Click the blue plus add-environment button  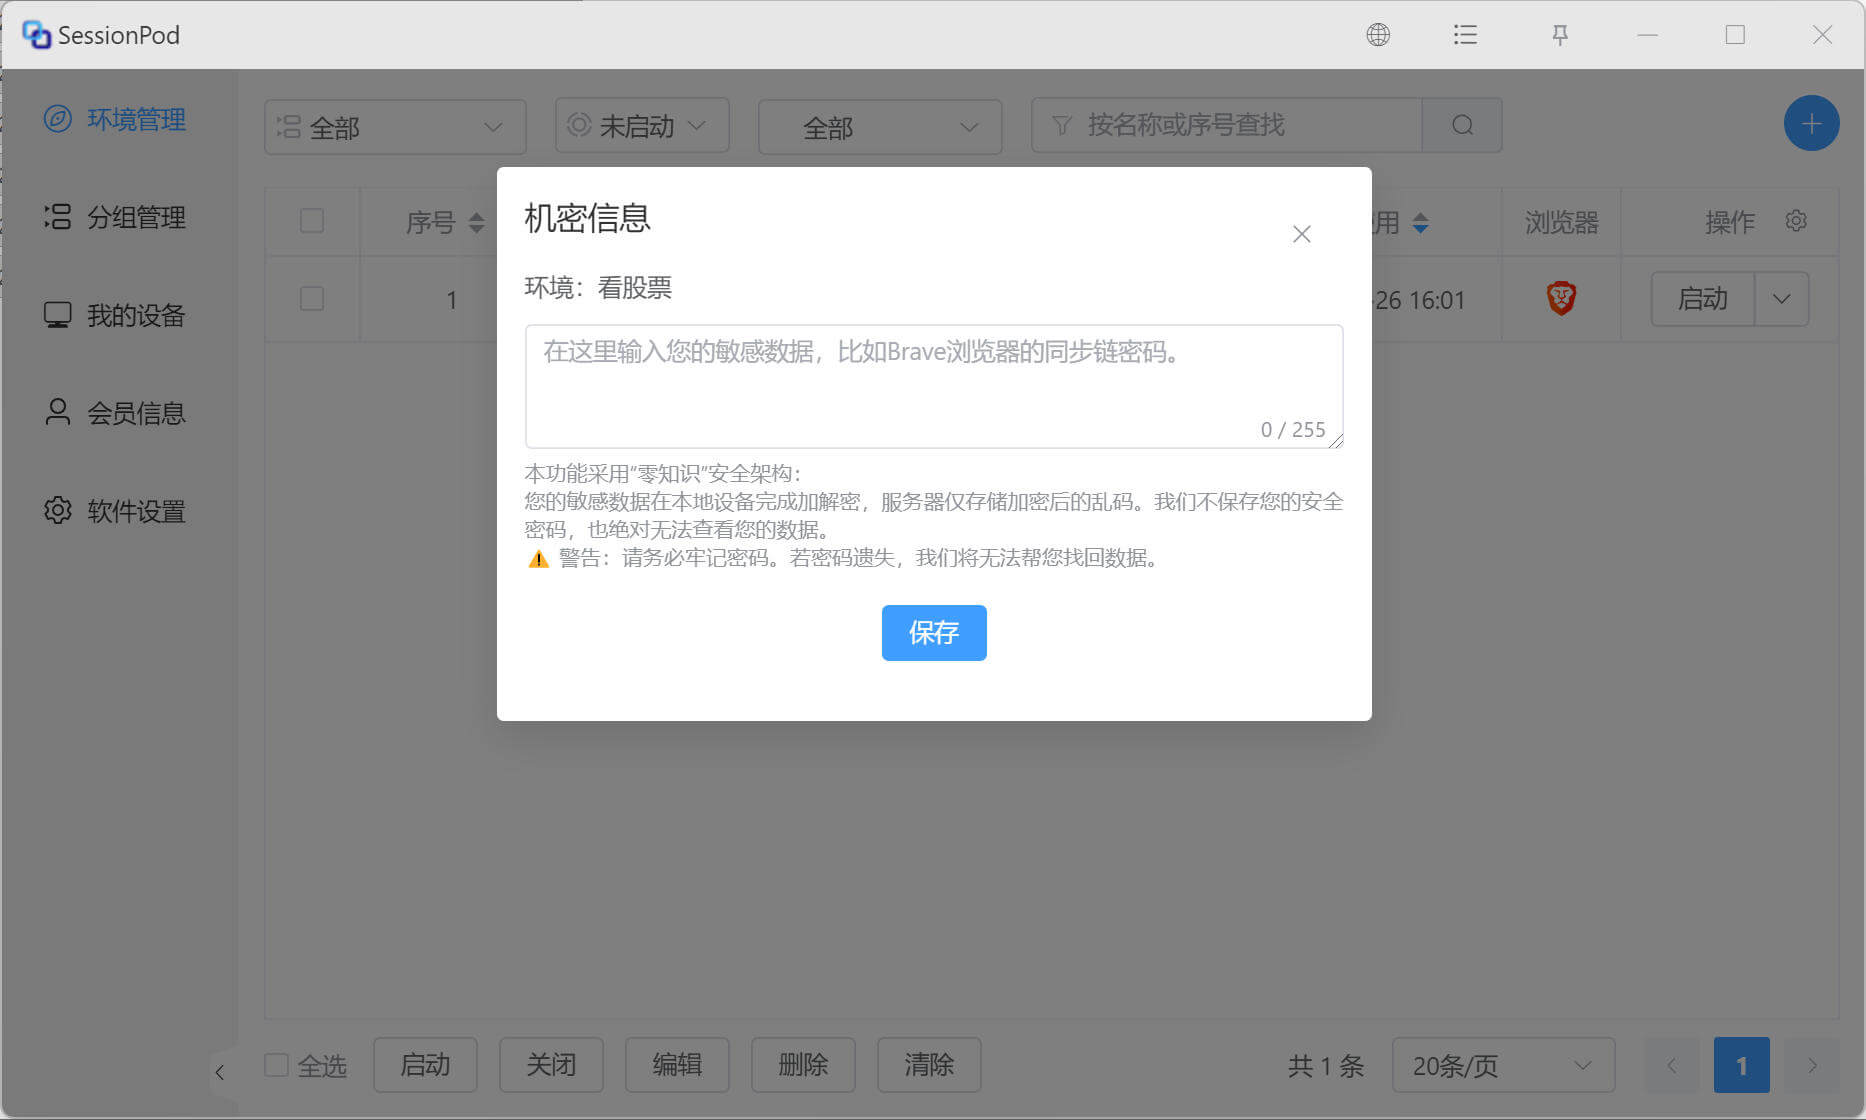pos(1811,124)
